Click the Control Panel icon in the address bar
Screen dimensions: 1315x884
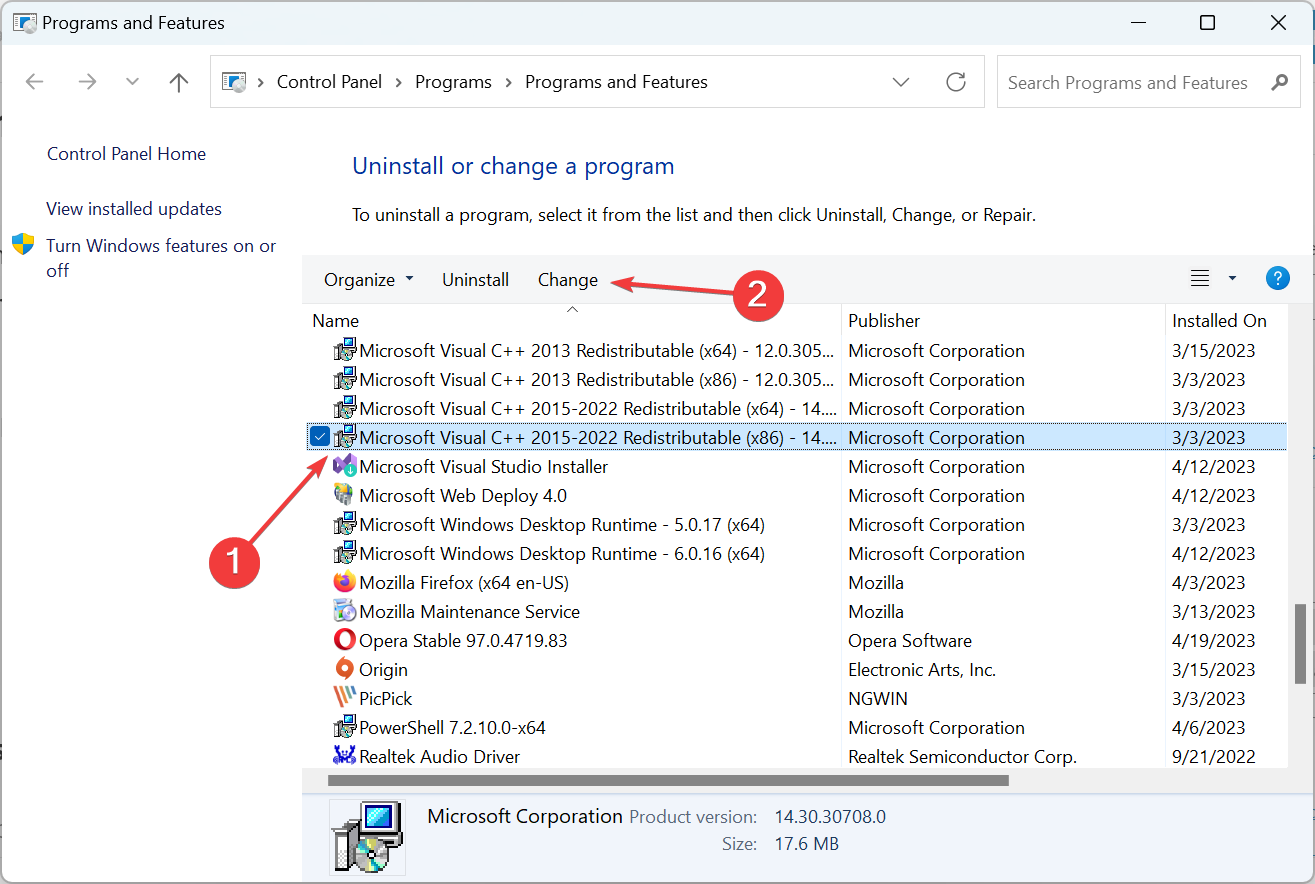point(234,82)
